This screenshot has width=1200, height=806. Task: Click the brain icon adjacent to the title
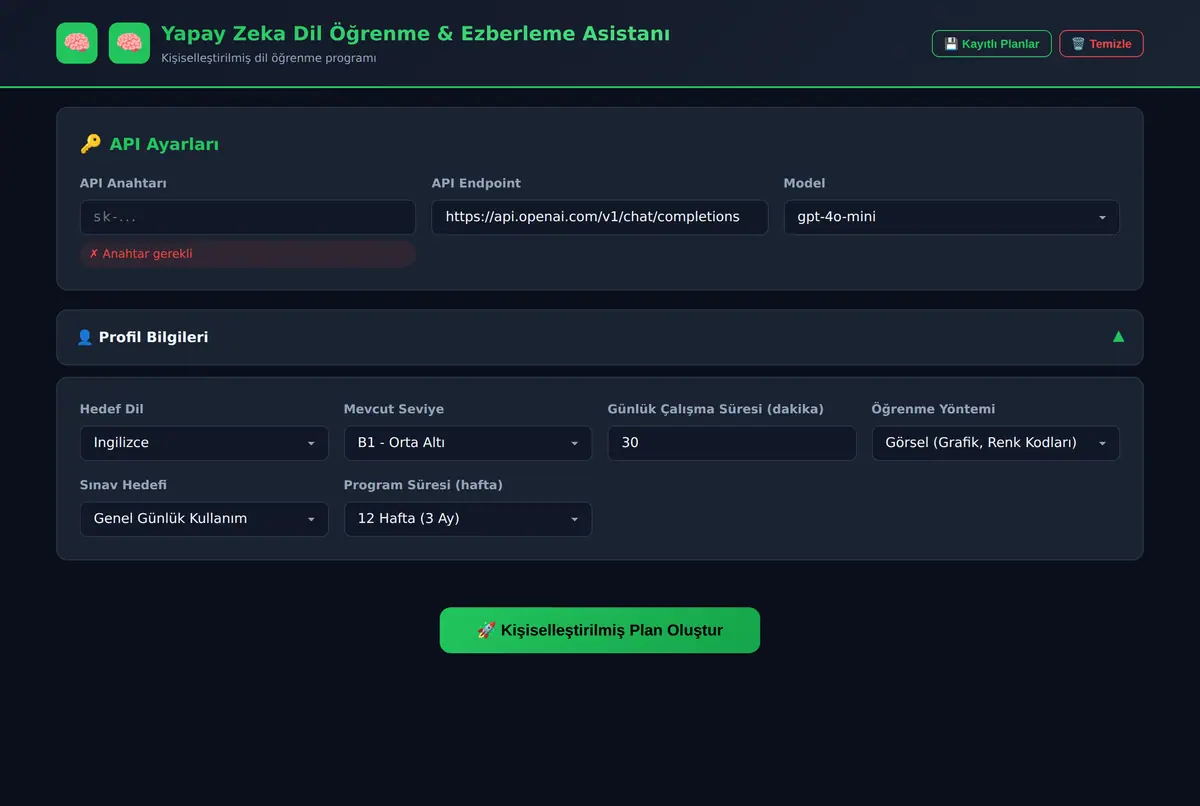pyautogui.click(x=129, y=43)
